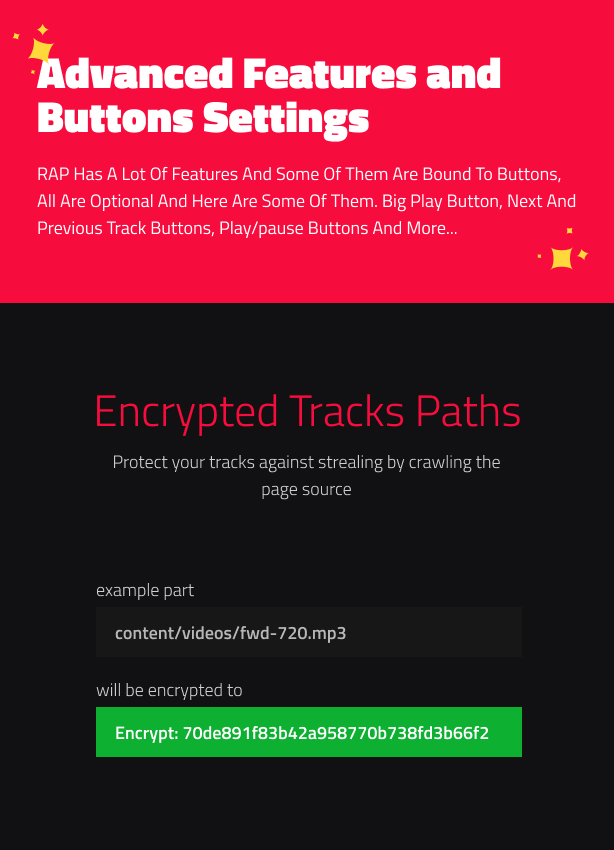Click the line starting 'All Are Optional'
Viewport: 614px width, 850px height.
(306, 201)
